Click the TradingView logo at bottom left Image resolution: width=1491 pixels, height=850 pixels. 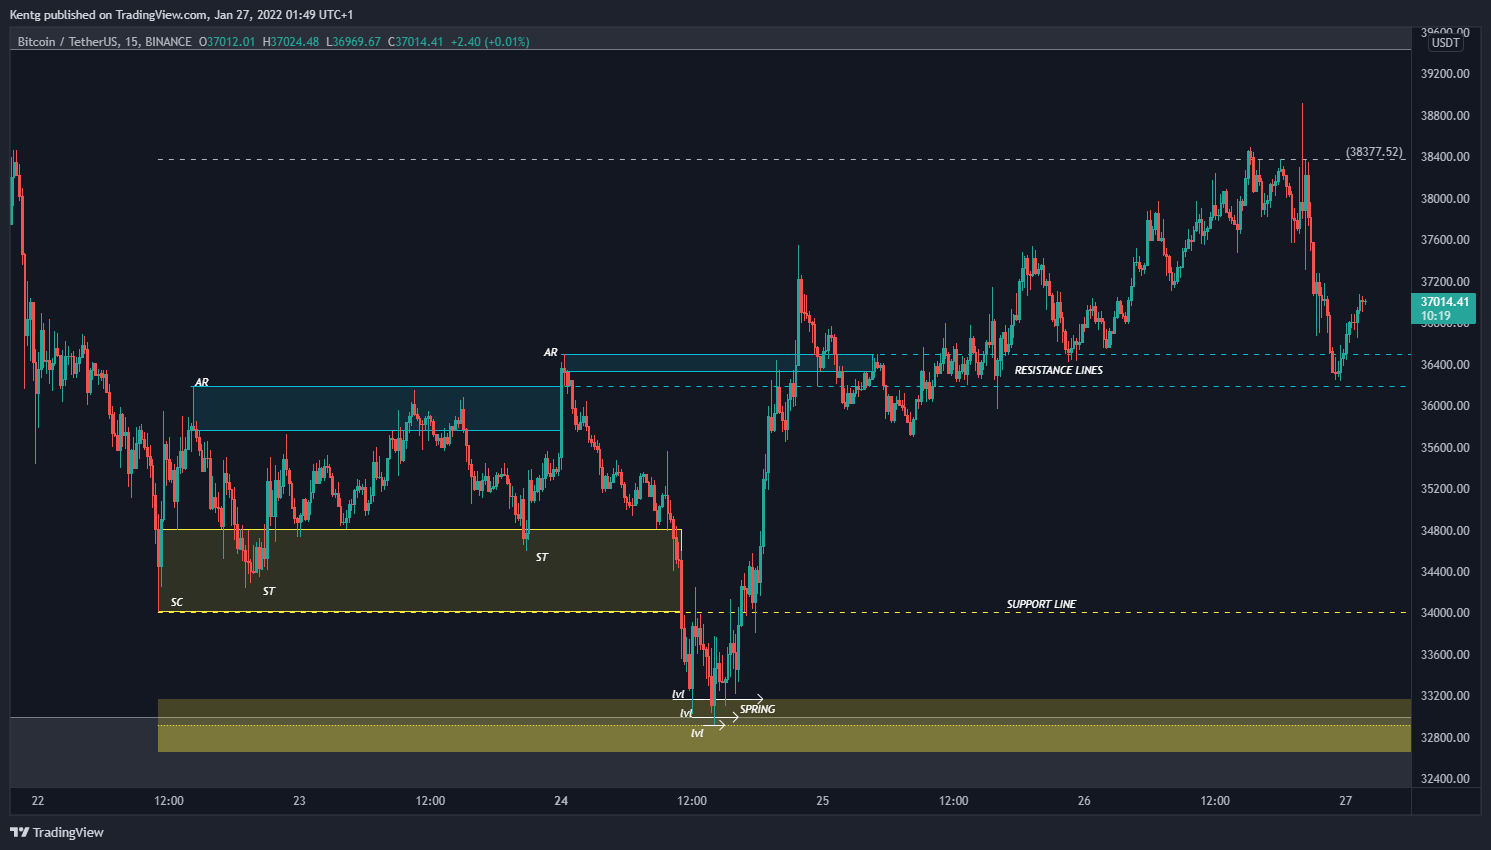pyautogui.click(x=57, y=832)
